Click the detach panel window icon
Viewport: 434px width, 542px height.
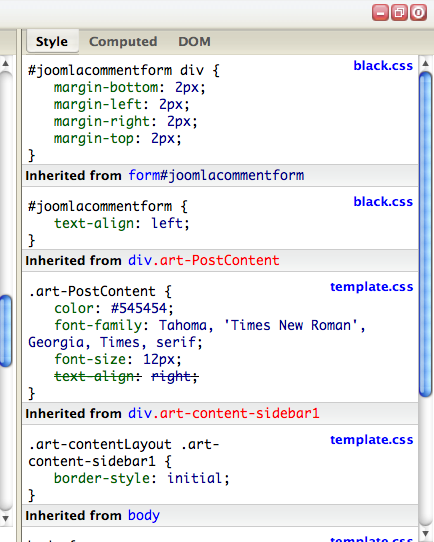[399, 13]
